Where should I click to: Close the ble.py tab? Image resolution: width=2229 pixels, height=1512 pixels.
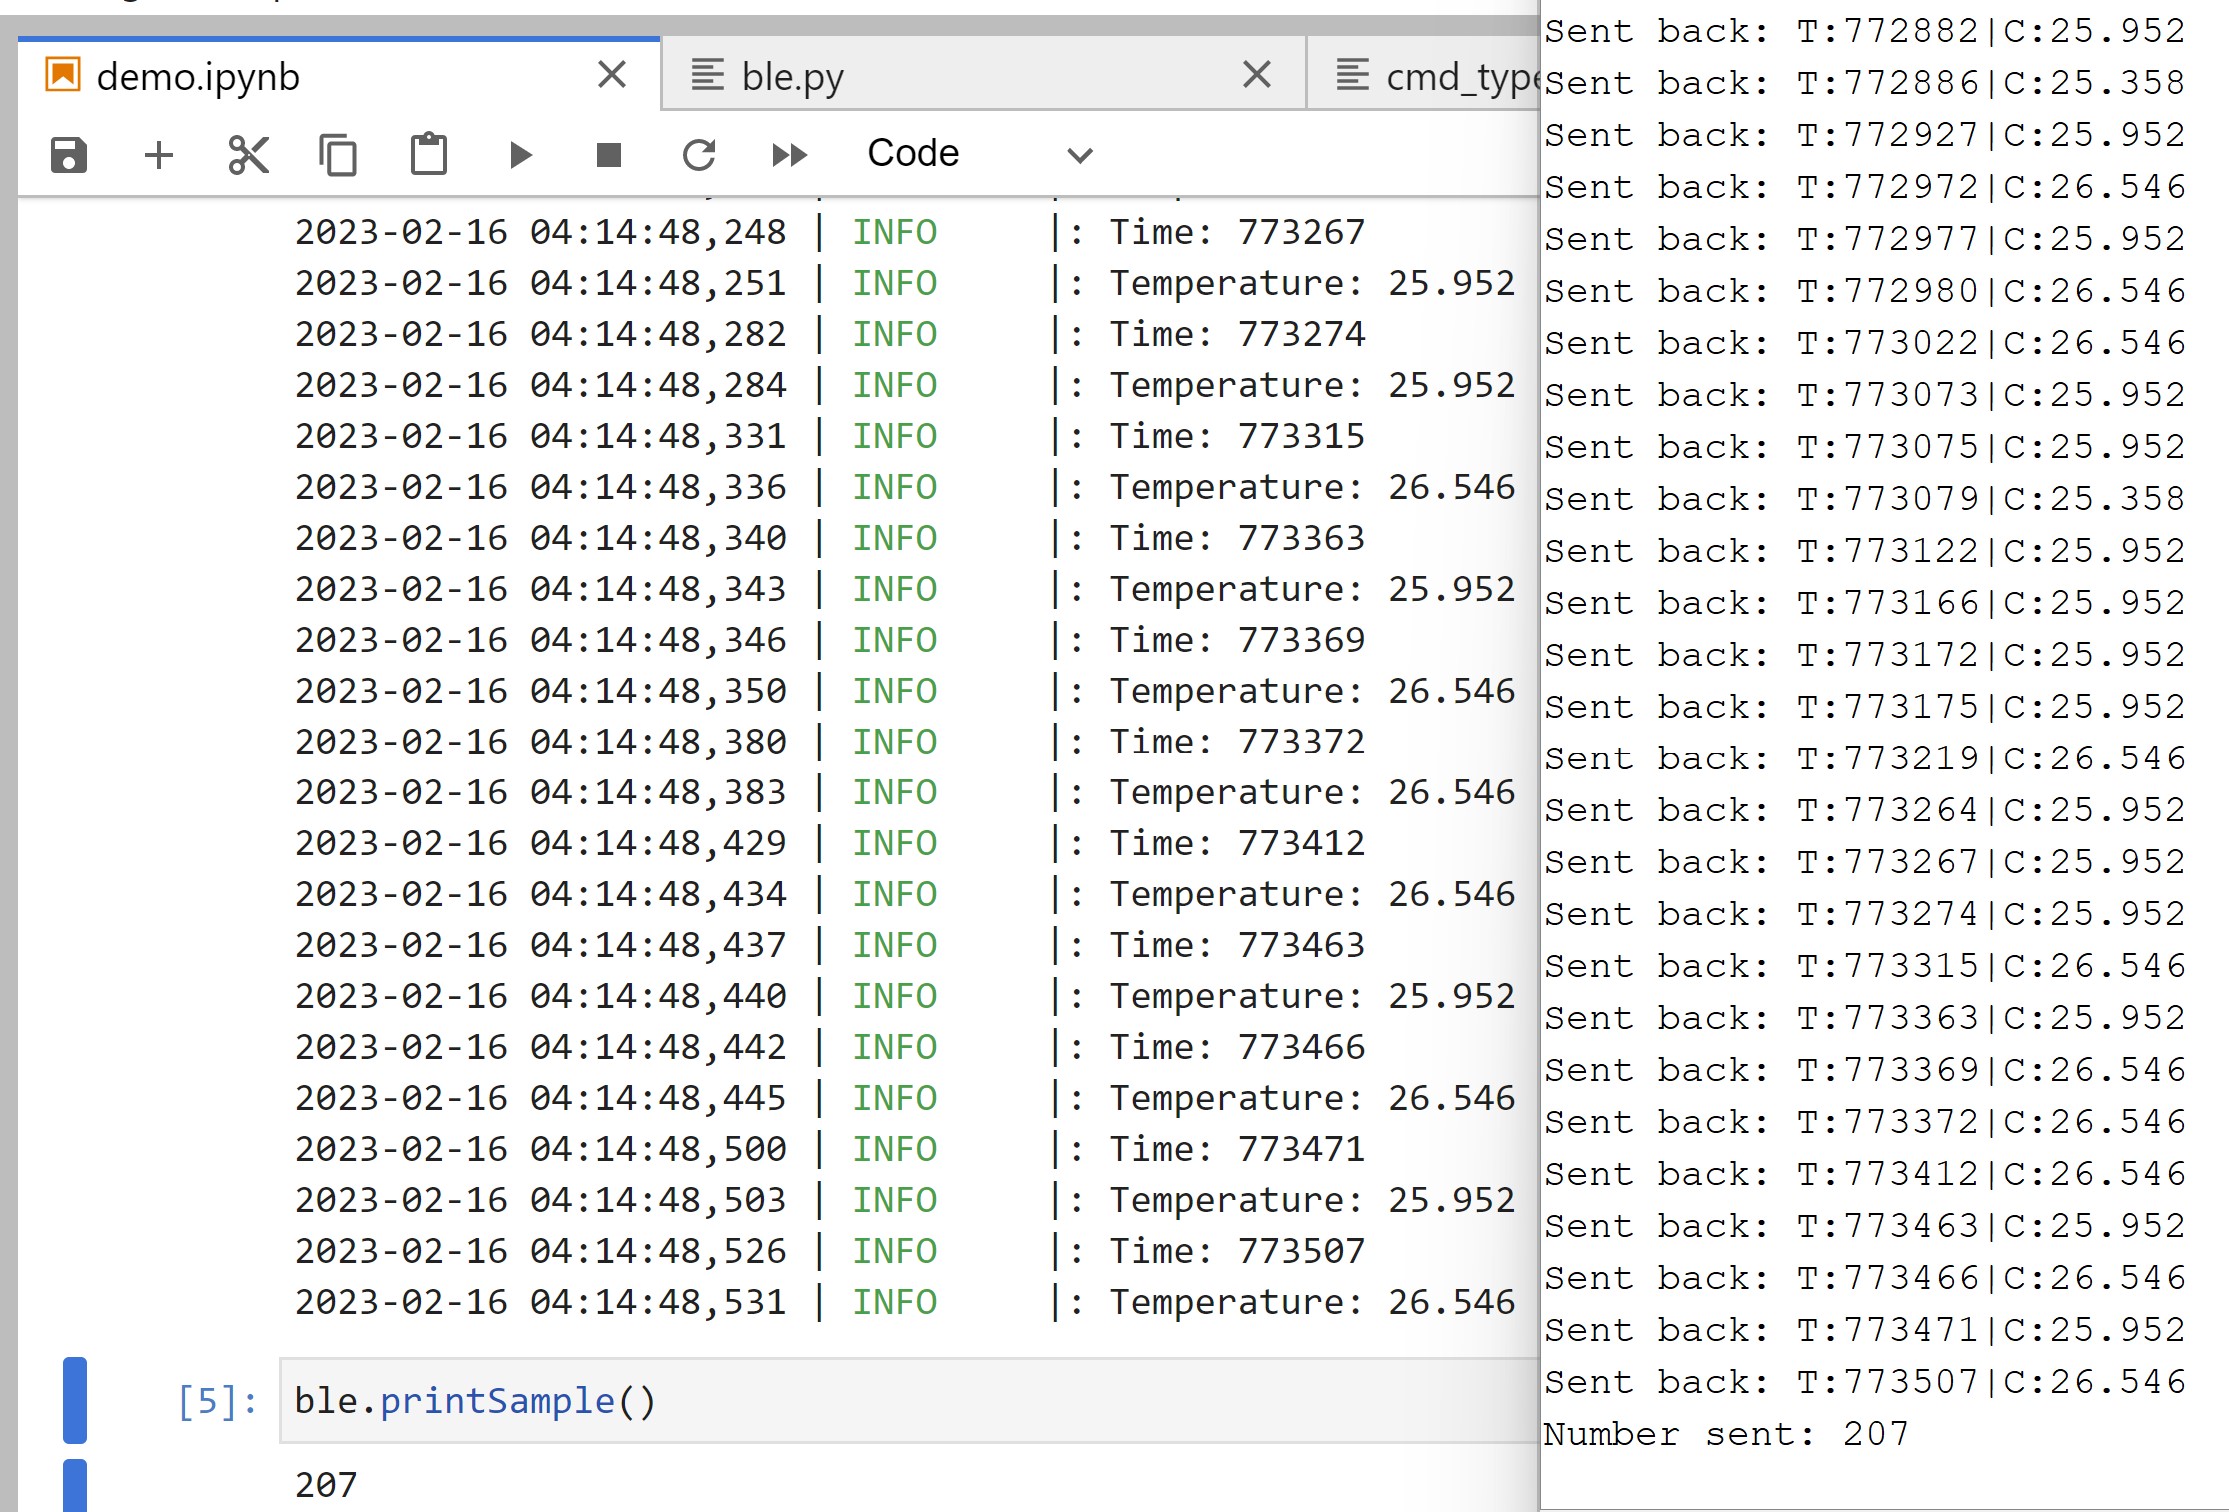[x=1257, y=74]
